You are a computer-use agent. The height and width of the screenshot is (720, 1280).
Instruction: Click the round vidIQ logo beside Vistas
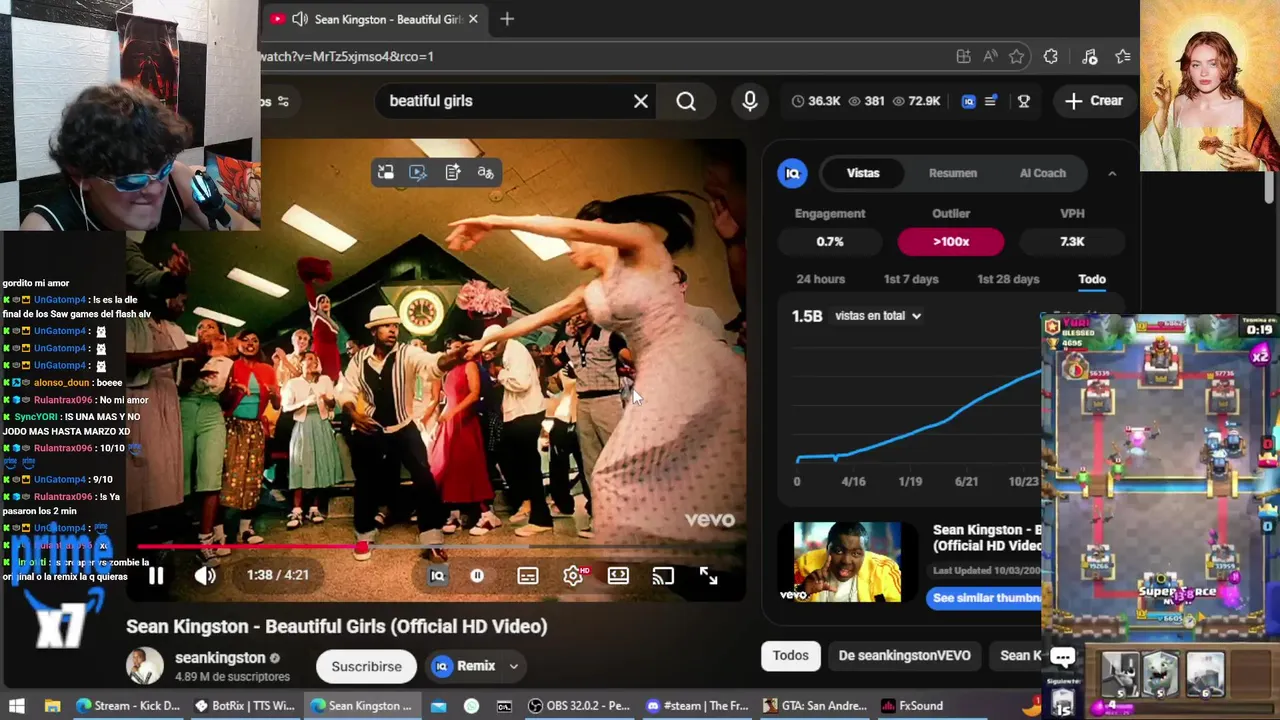pyautogui.click(x=792, y=173)
